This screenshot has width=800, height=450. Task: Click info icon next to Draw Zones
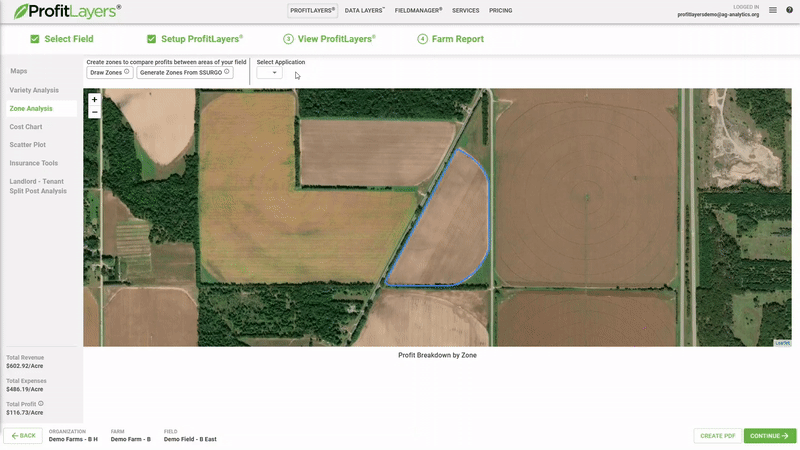pos(127,72)
